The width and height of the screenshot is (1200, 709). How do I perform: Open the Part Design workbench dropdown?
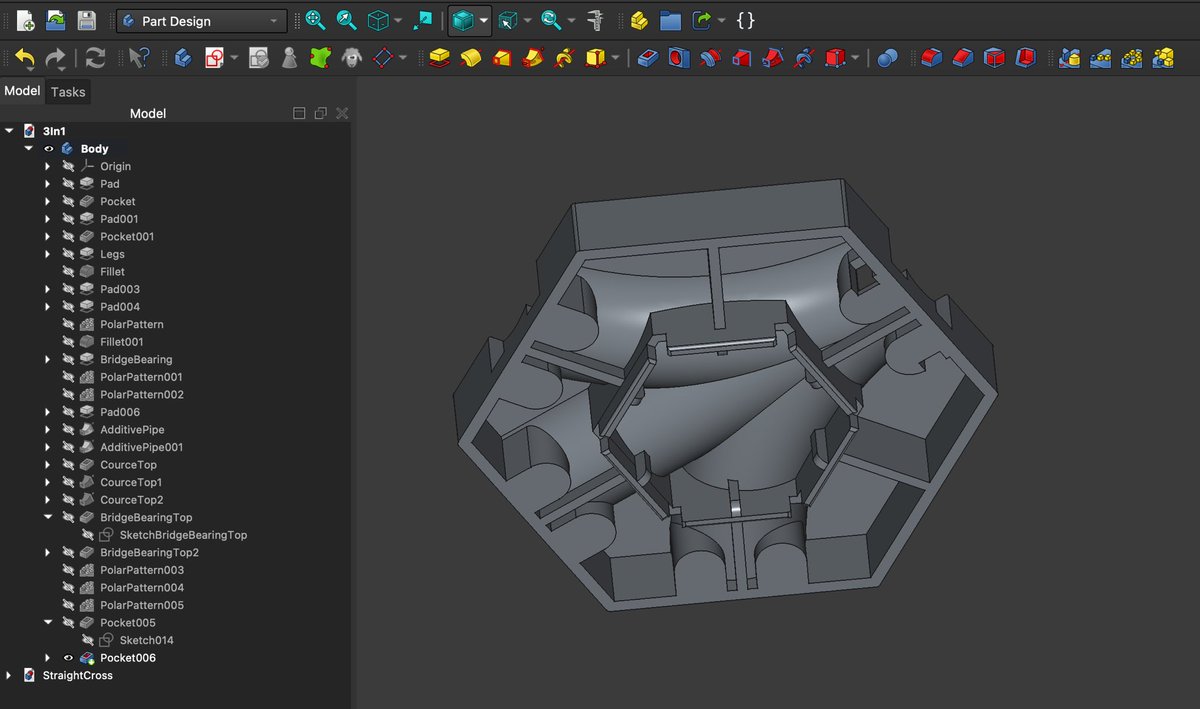coord(202,21)
